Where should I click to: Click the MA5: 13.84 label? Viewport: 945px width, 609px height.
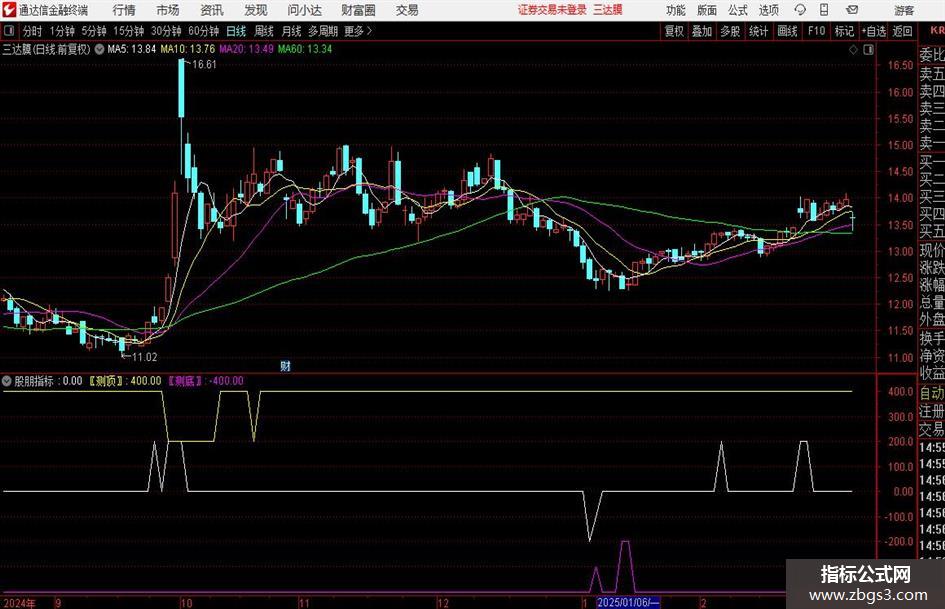click(131, 49)
